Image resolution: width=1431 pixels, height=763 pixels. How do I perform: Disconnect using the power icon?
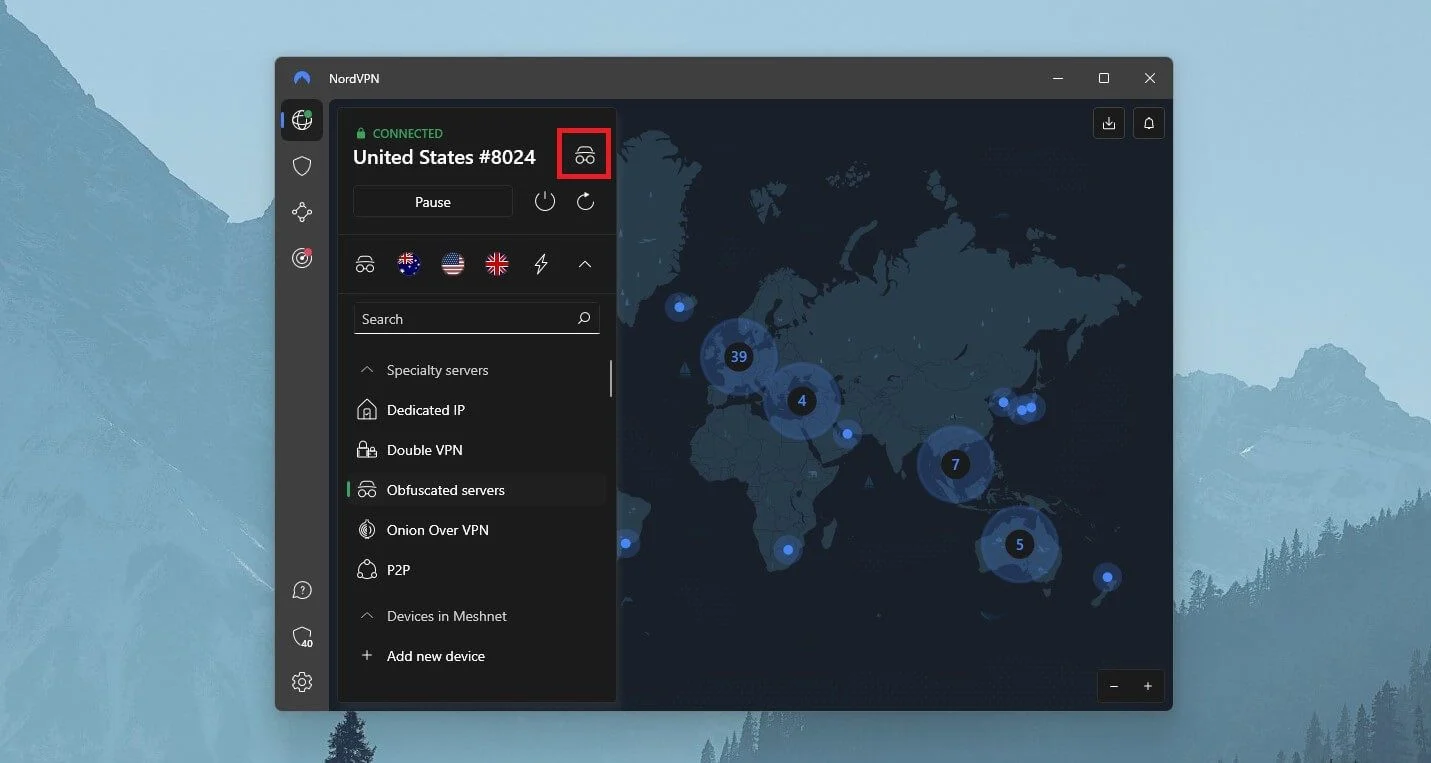(x=544, y=202)
